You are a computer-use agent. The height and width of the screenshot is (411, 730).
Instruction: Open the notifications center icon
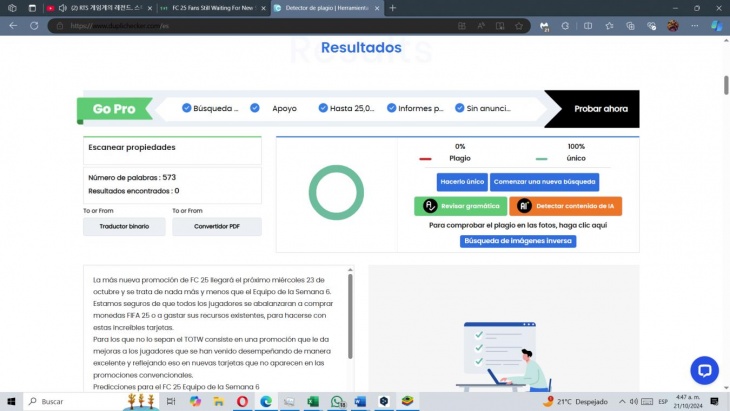715,401
